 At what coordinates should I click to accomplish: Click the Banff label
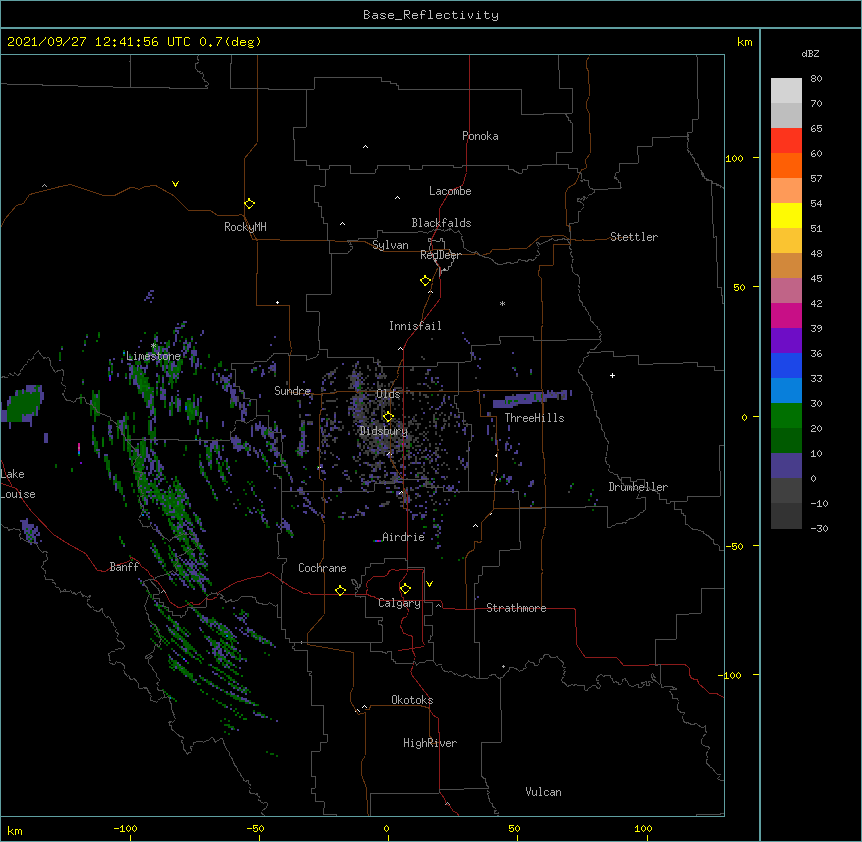124,567
